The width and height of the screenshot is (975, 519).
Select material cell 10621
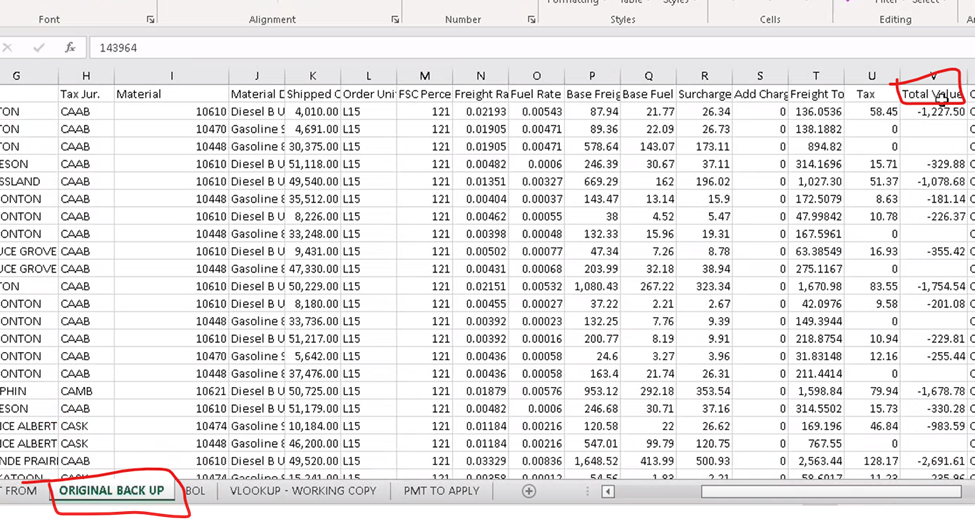(172, 391)
